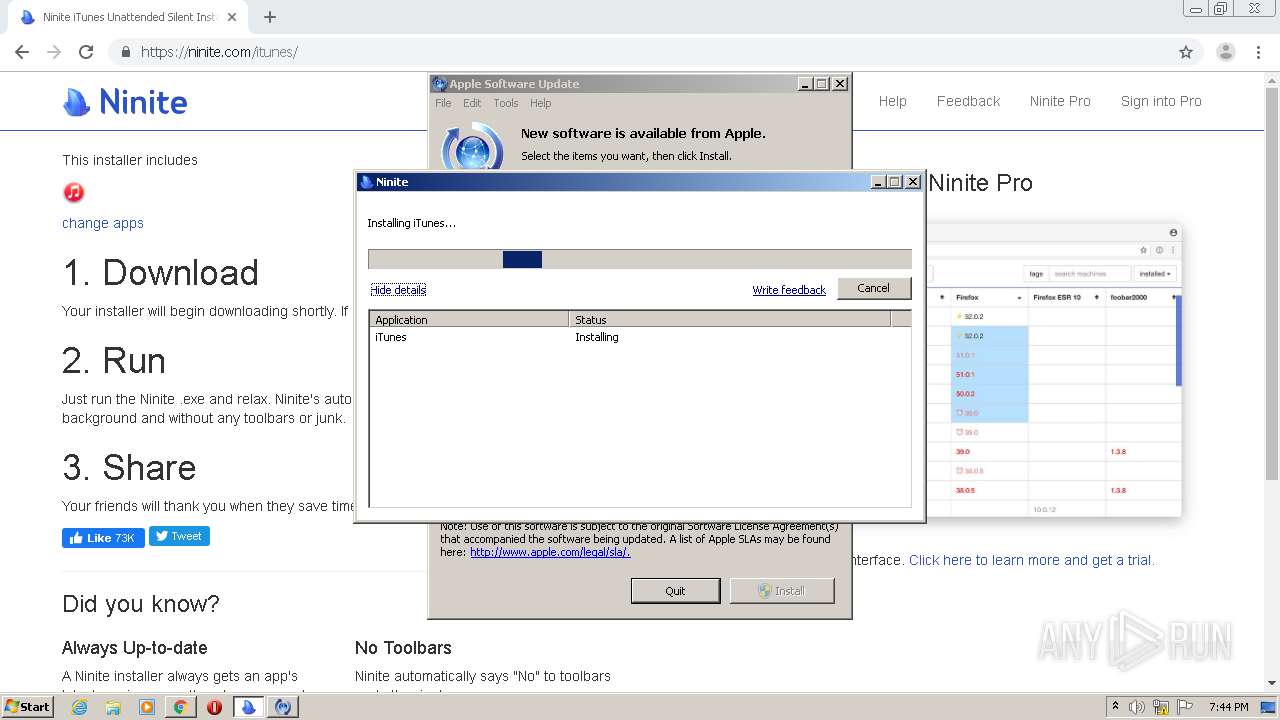This screenshot has width=1280, height=720.
Task: Click the Ninite Pro dashboard screenshot thumbnail
Action: tap(1053, 370)
